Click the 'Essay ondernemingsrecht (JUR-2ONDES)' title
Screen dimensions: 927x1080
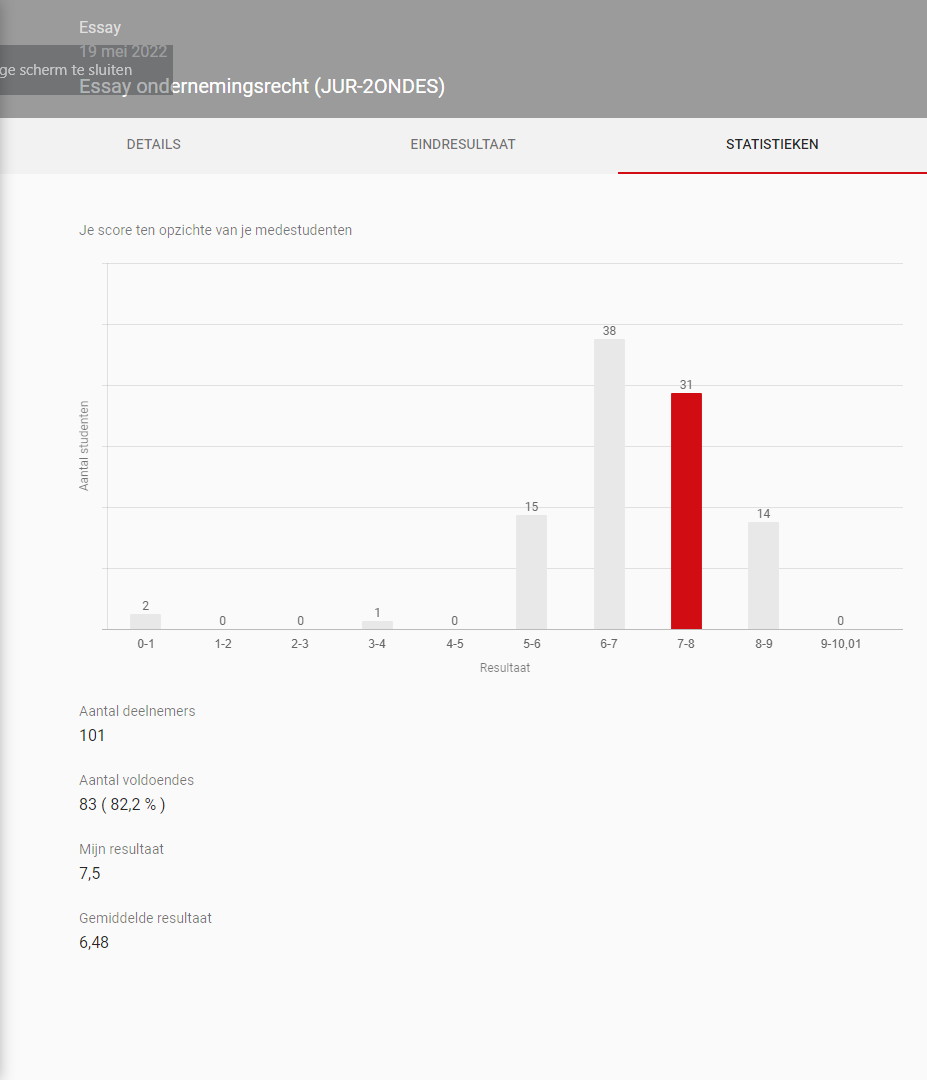pos(262,87)
